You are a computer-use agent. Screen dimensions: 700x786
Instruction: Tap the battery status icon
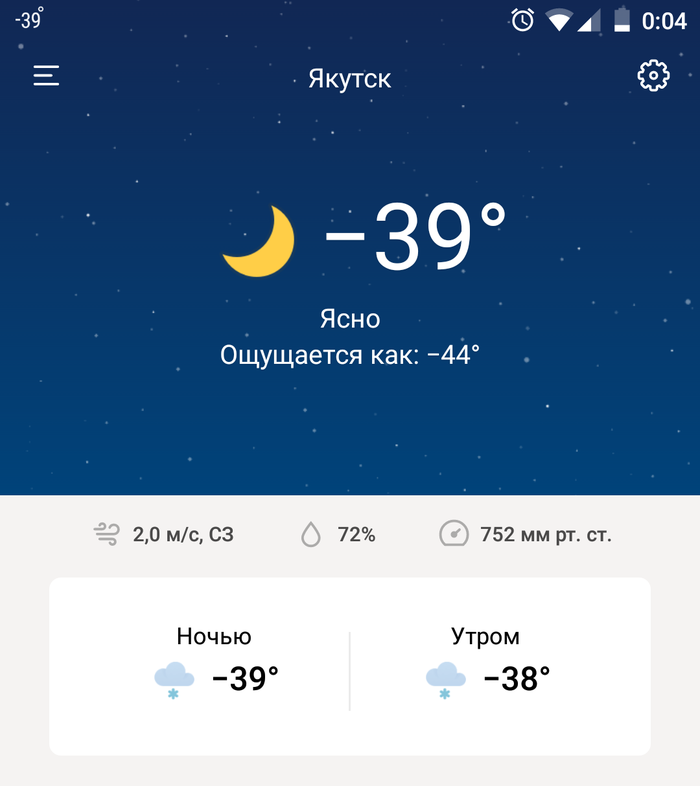(622, 20)
